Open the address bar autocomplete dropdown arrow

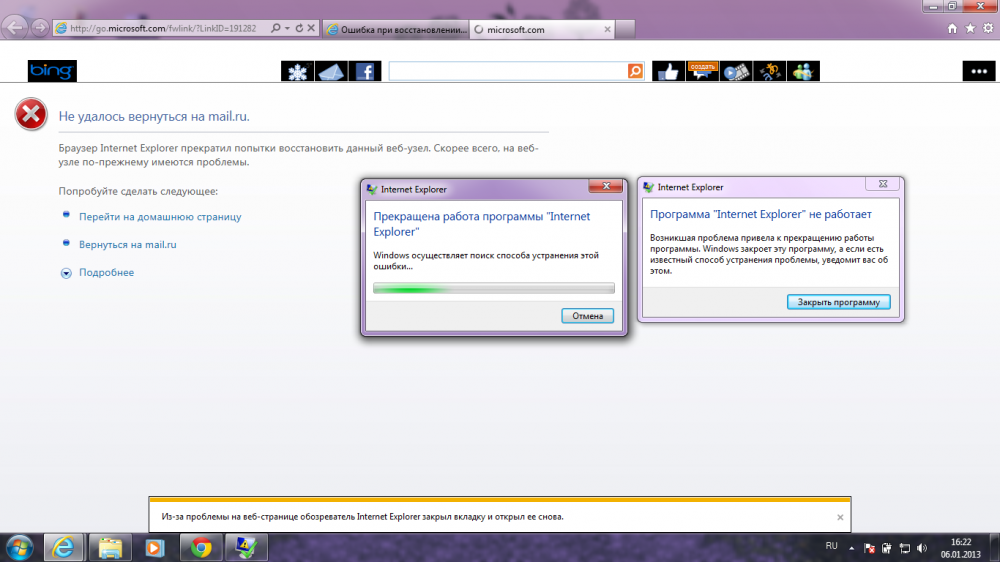pyautogui.click(x=287, y=28)
